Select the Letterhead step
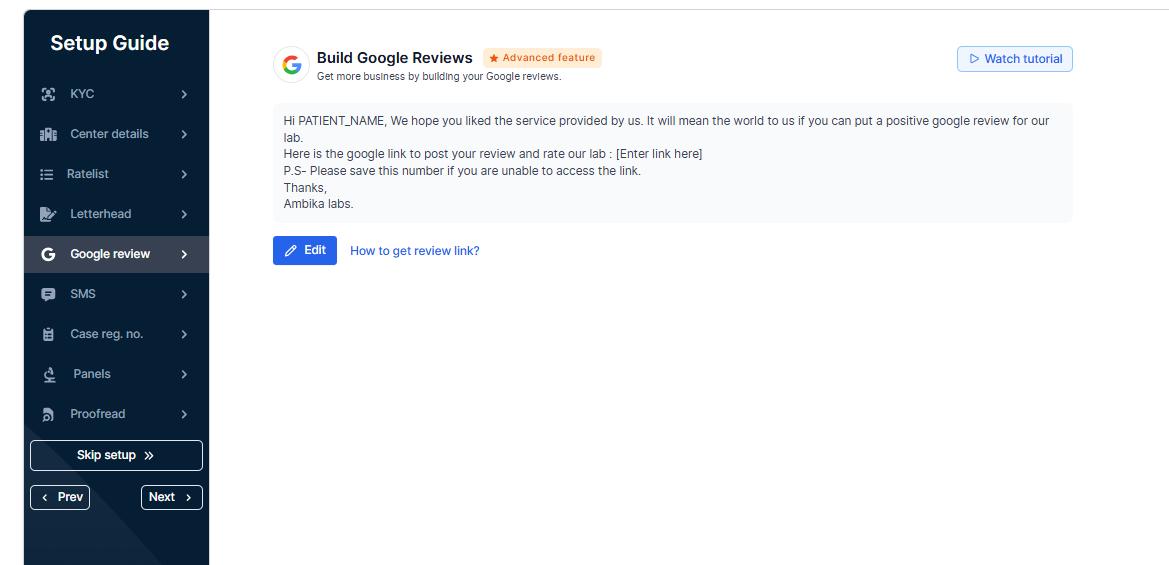 click(x=116, y=214)
